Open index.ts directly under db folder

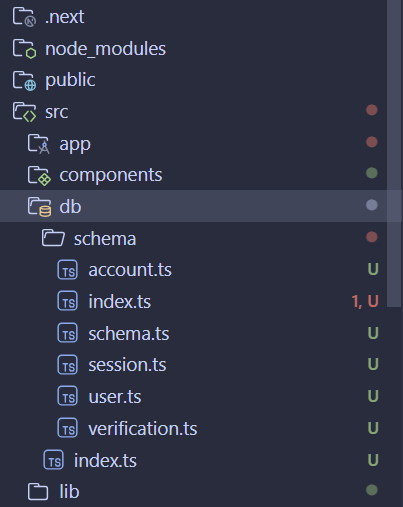pyautogui.click(x=105, y=460)
